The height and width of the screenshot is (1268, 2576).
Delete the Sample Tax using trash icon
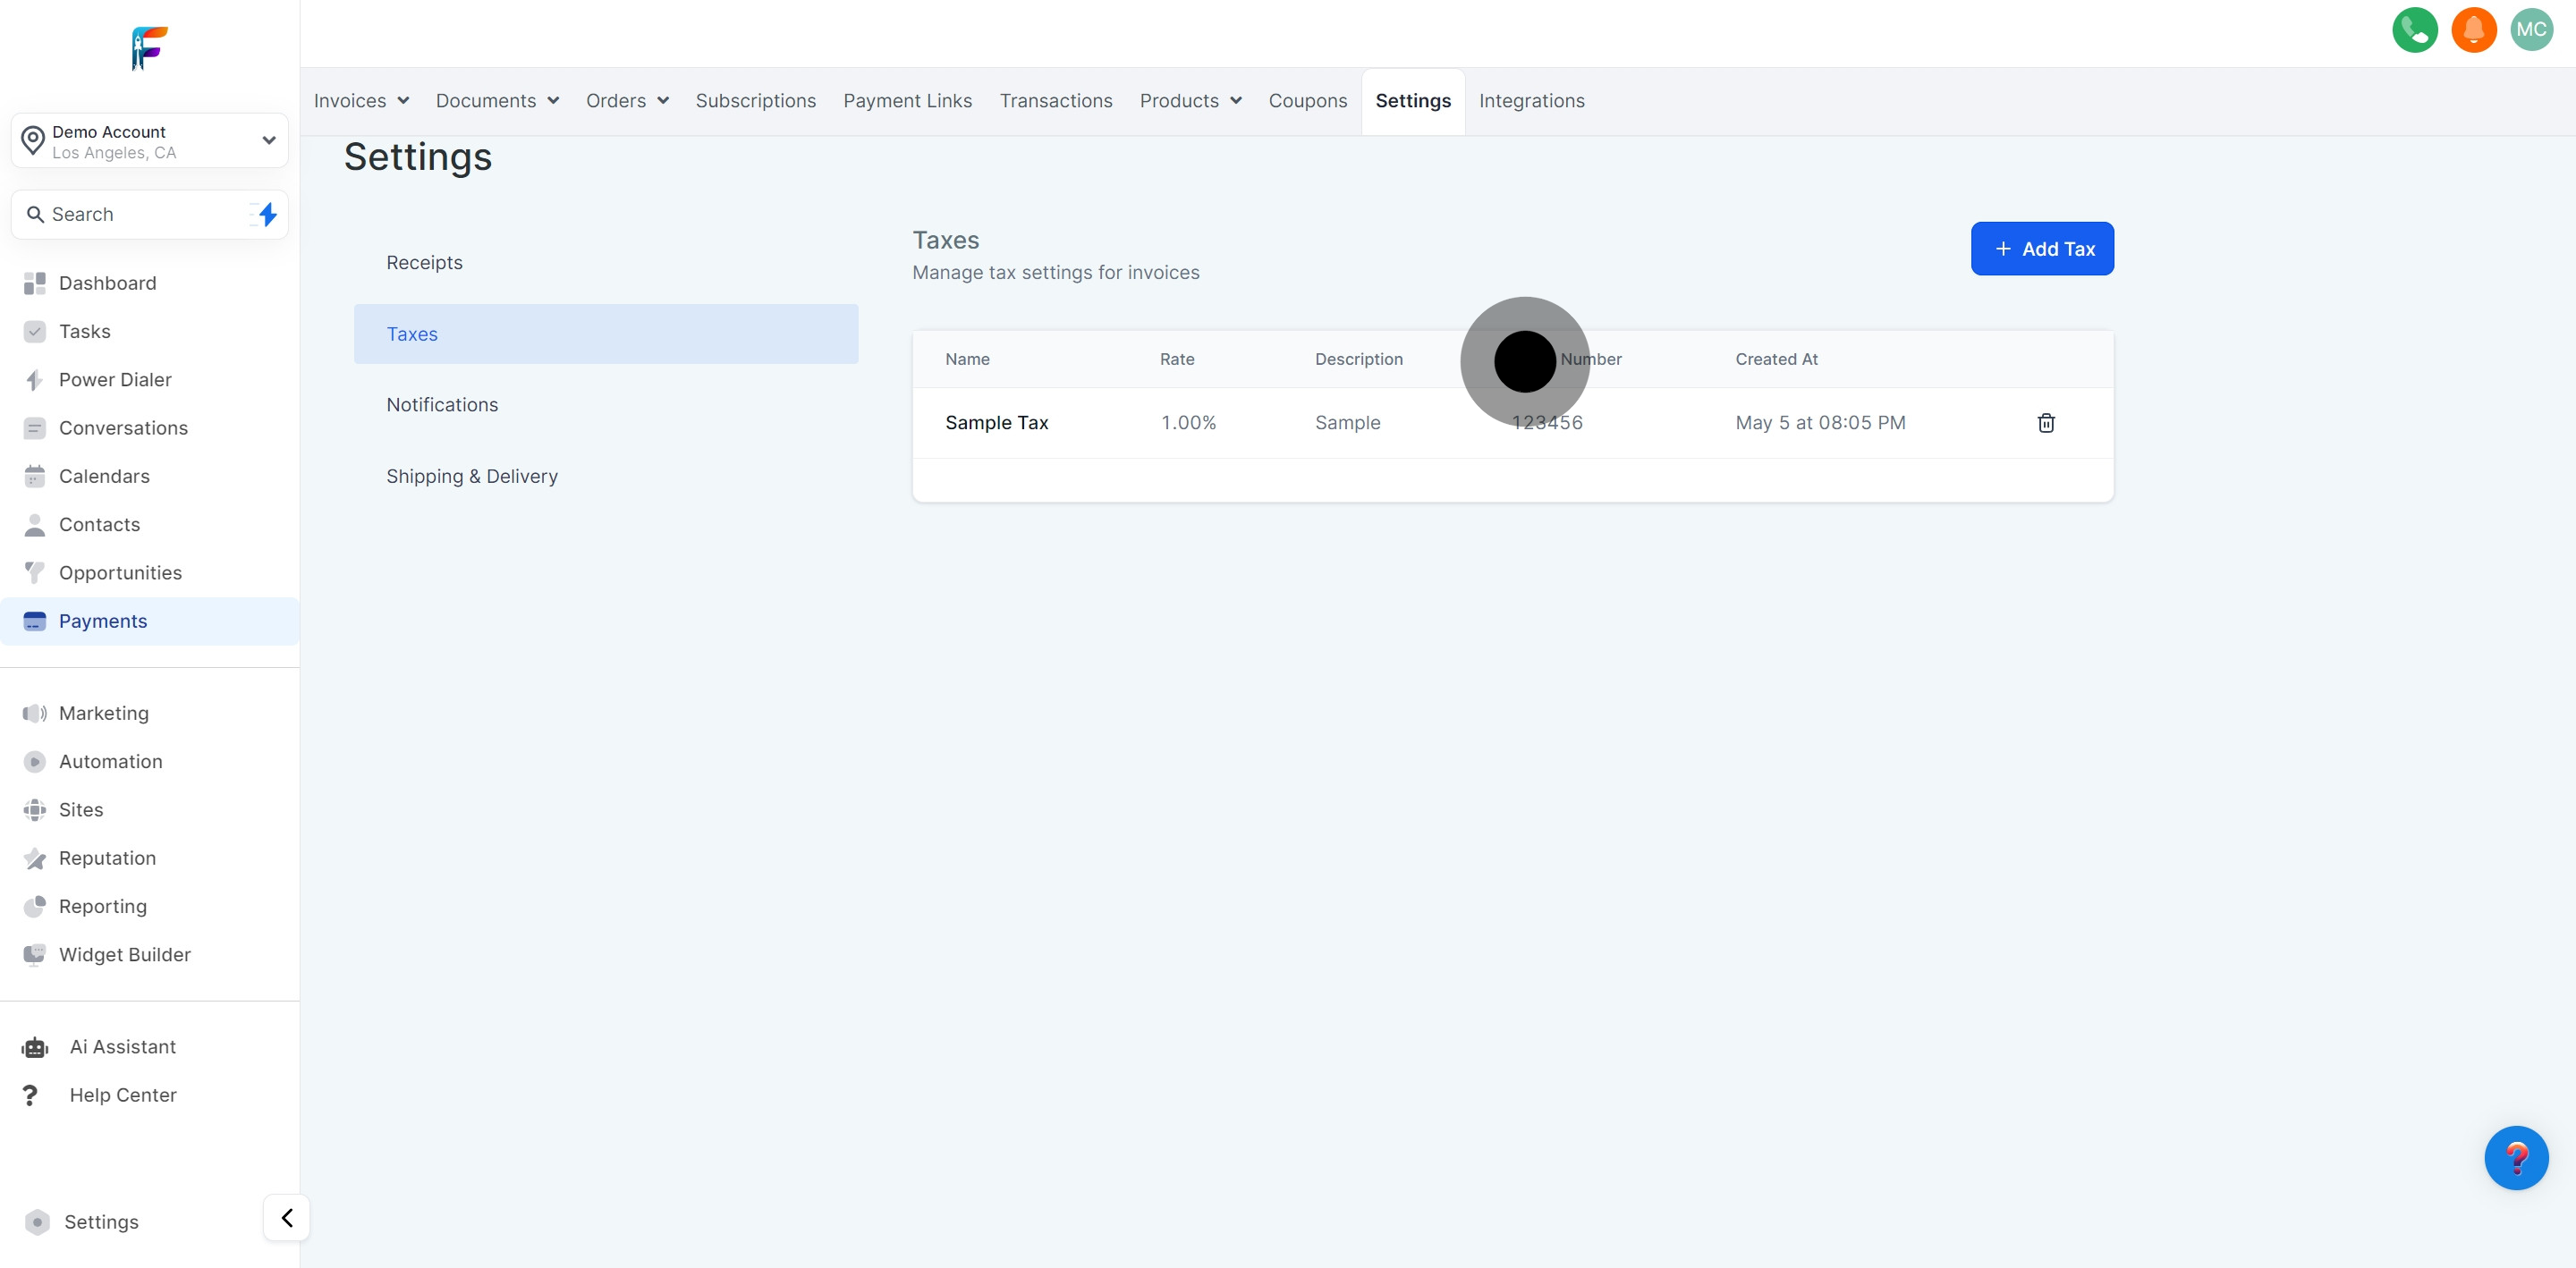[2046, 422]
